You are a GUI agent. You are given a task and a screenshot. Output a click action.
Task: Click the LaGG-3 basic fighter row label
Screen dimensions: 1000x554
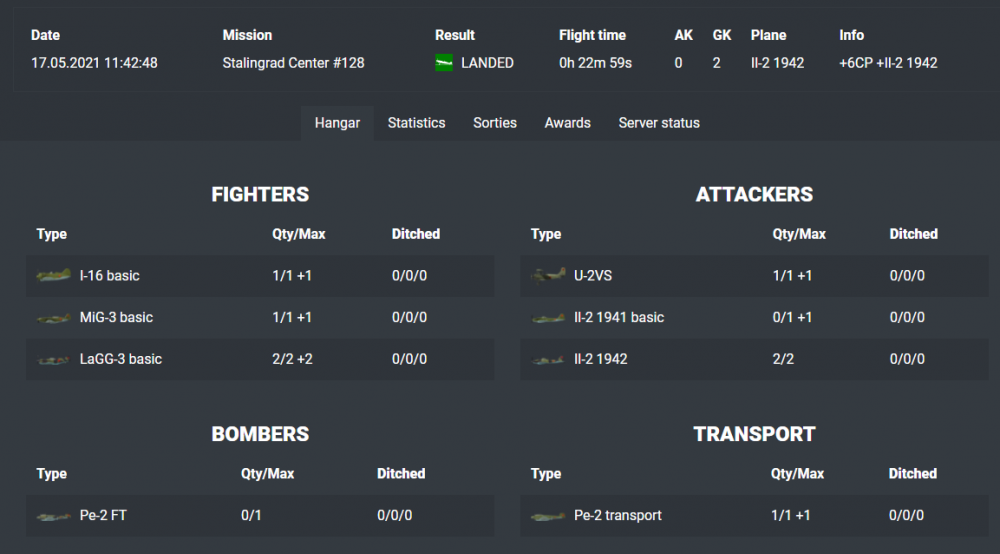pos(120,359)
